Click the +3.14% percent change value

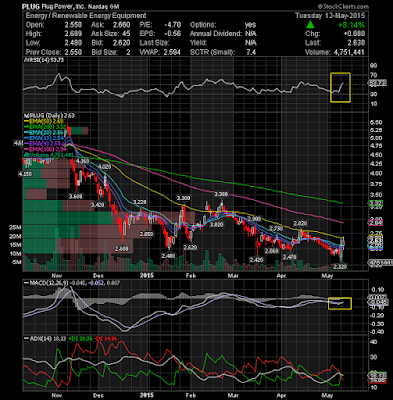coord(351,25)
